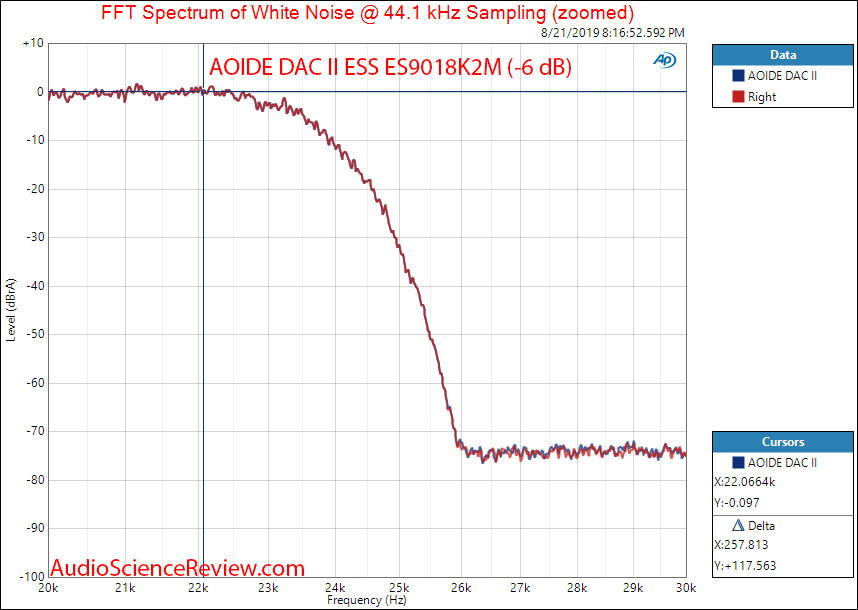Click the Delta Y value +117.563
The image size is (858, 610).
[745, 565]
